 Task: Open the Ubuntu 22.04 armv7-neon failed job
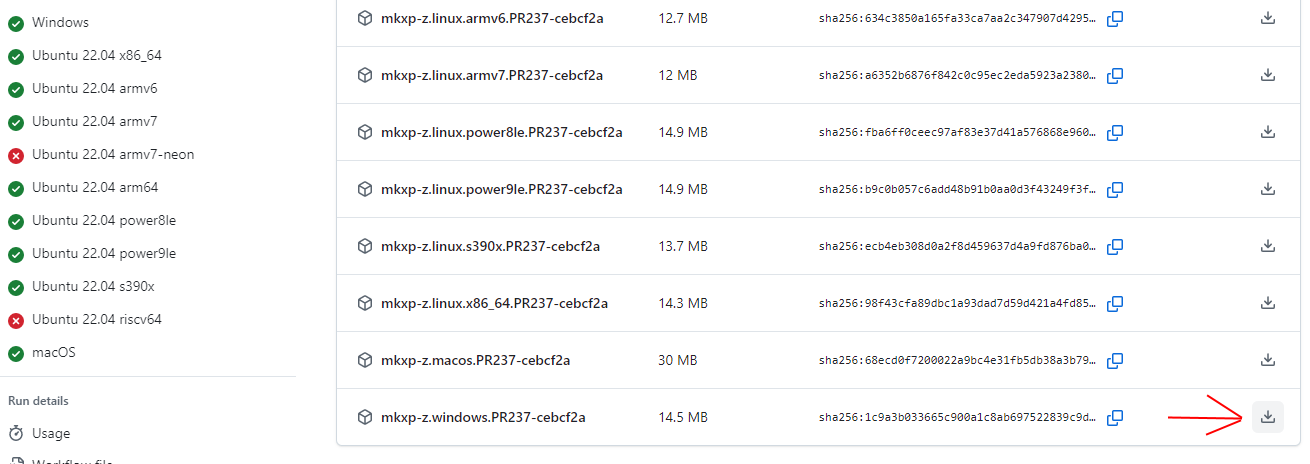coord(112,155)
